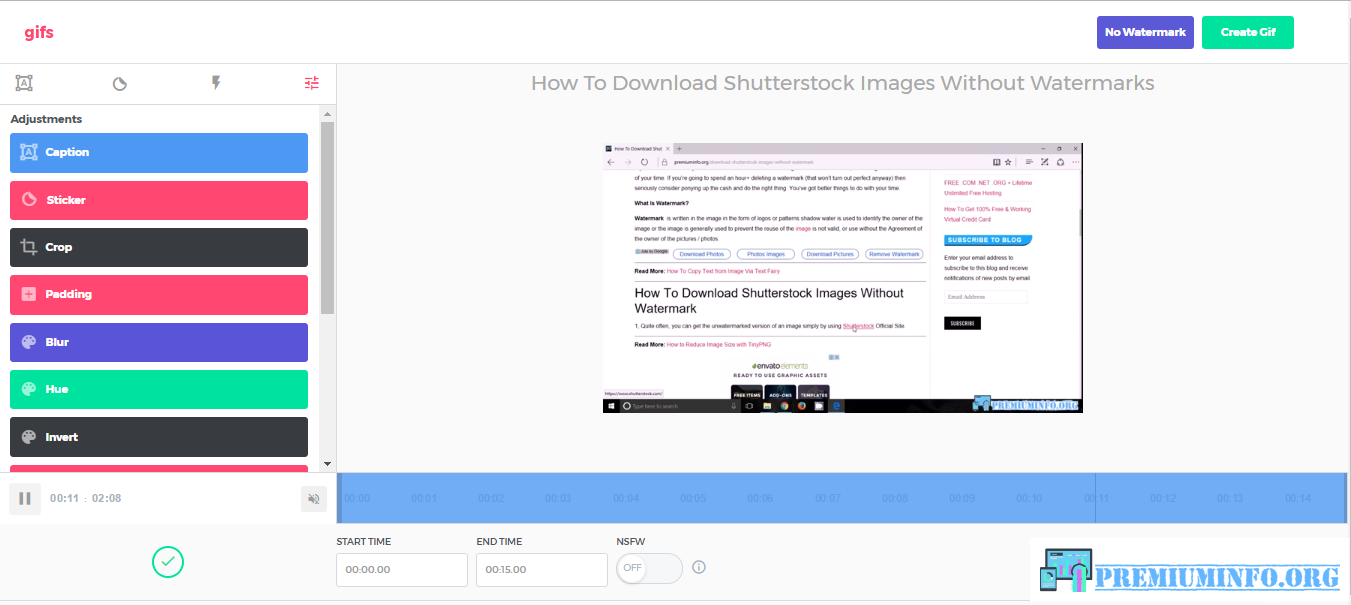Click the Create Gif button
1351x605 pixels.
point(1248,32)
